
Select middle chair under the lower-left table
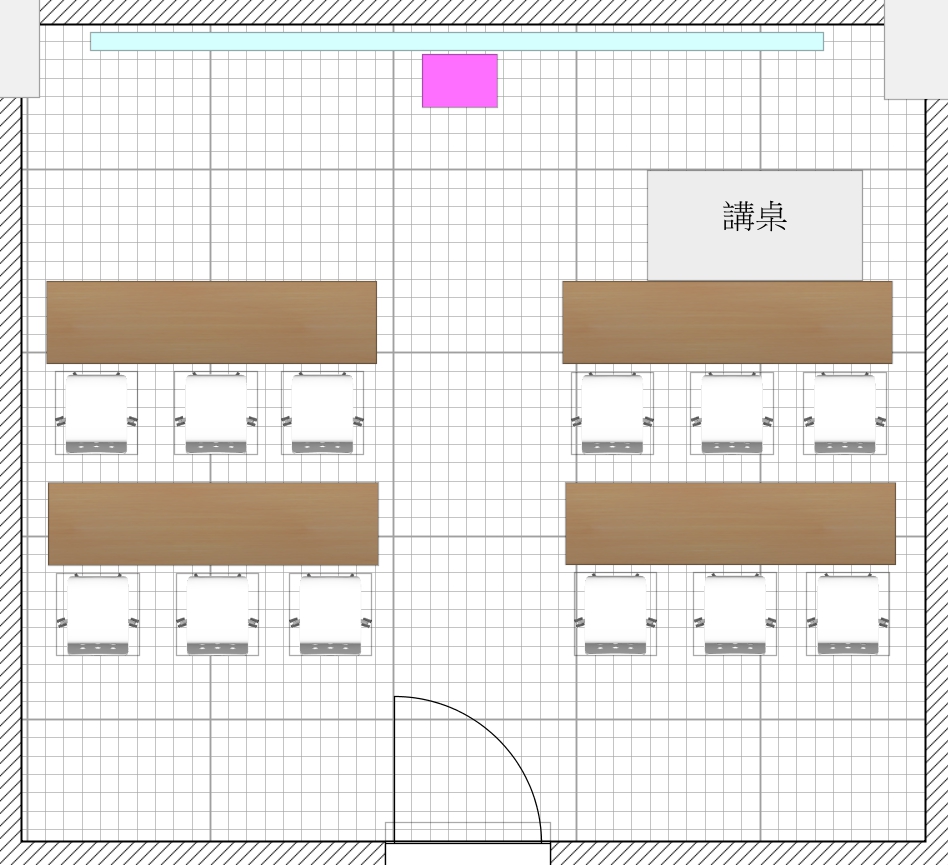tap(217, 614)
